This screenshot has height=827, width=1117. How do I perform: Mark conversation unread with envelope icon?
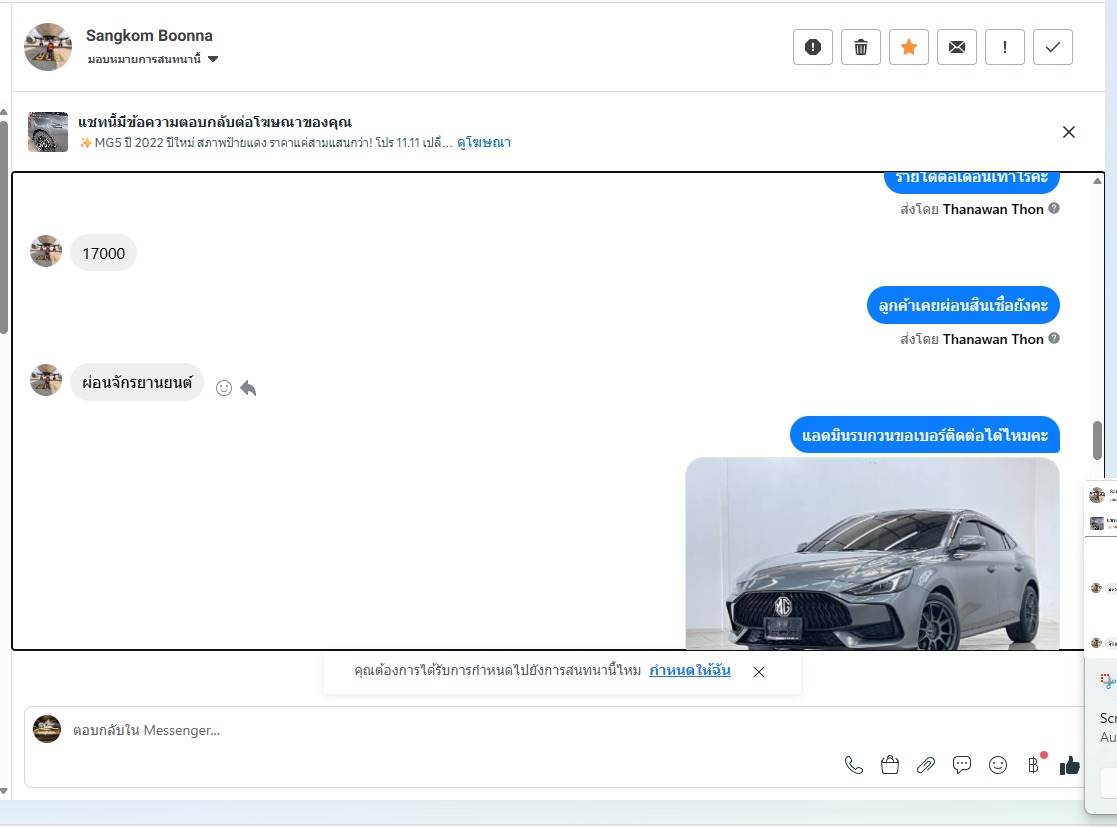pos(957,47)
